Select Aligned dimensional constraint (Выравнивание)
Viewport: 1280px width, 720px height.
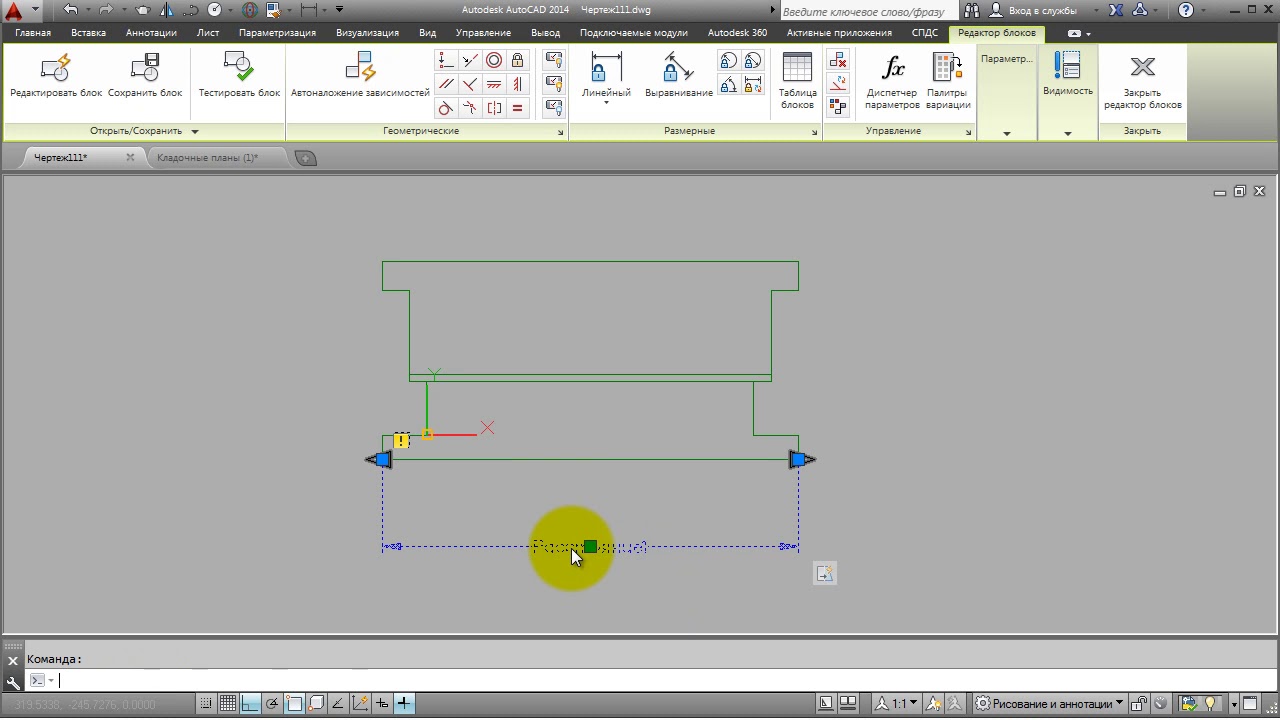coord(678,76)
